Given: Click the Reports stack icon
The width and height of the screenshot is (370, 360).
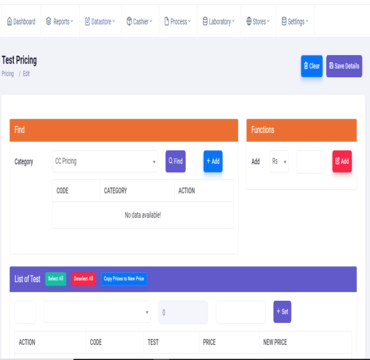Looking at the screenshot, I should tap(49, 22).
